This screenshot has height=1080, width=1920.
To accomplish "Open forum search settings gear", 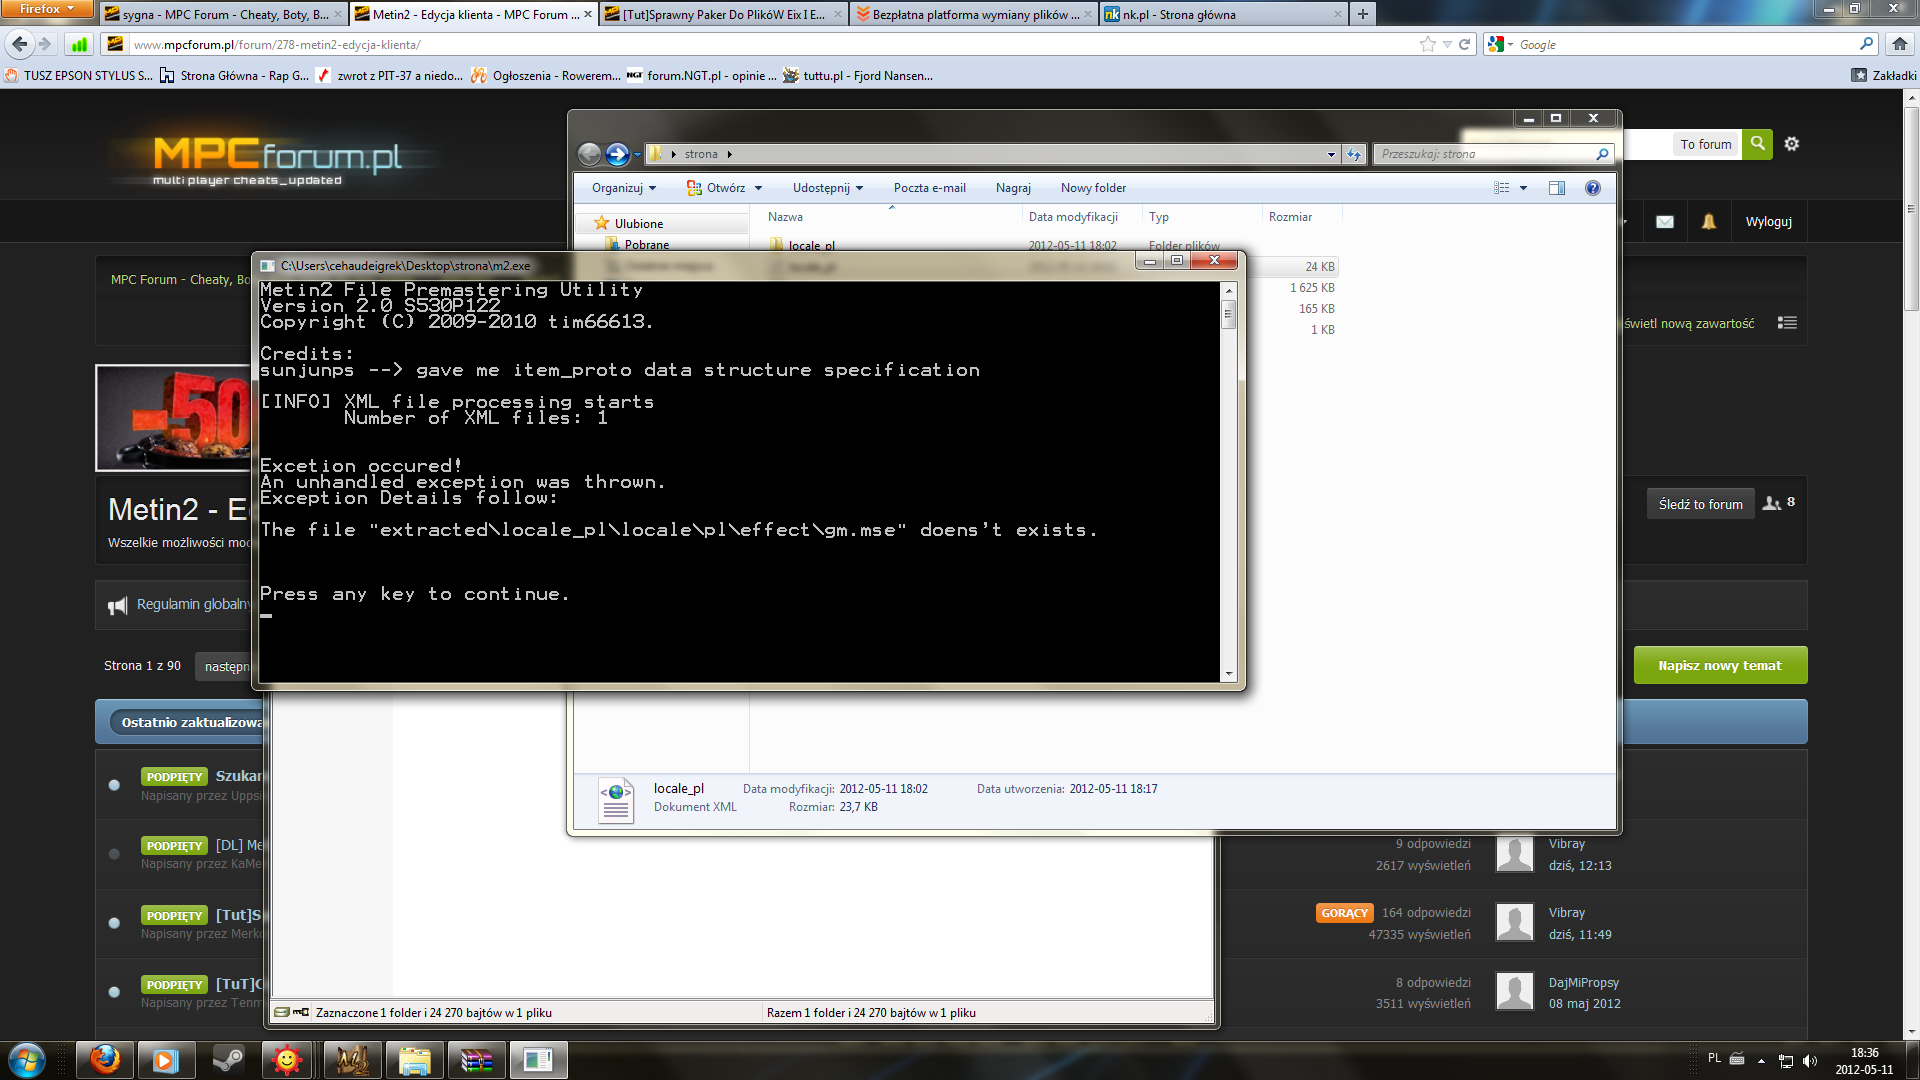I will tap(1792, 144).
